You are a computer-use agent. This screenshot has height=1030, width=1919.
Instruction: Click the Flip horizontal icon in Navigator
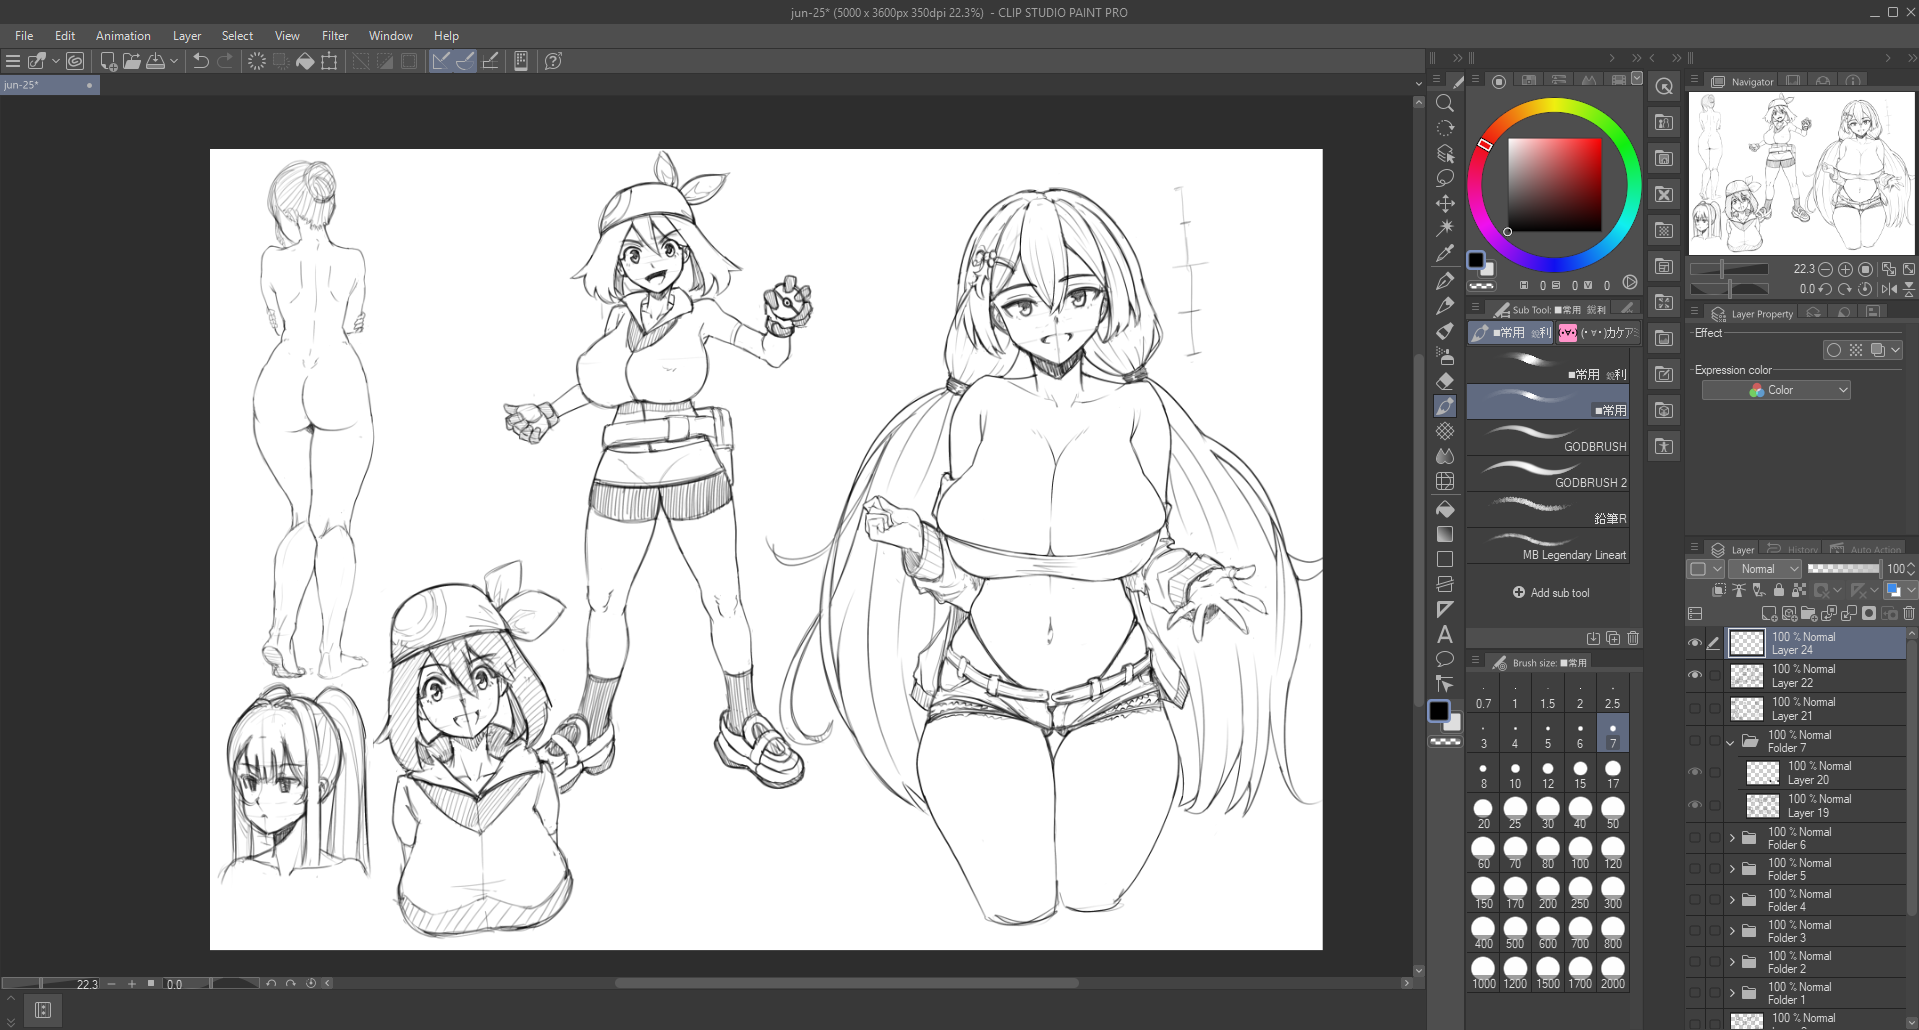pyautogui.click(x=1889, y=289)
